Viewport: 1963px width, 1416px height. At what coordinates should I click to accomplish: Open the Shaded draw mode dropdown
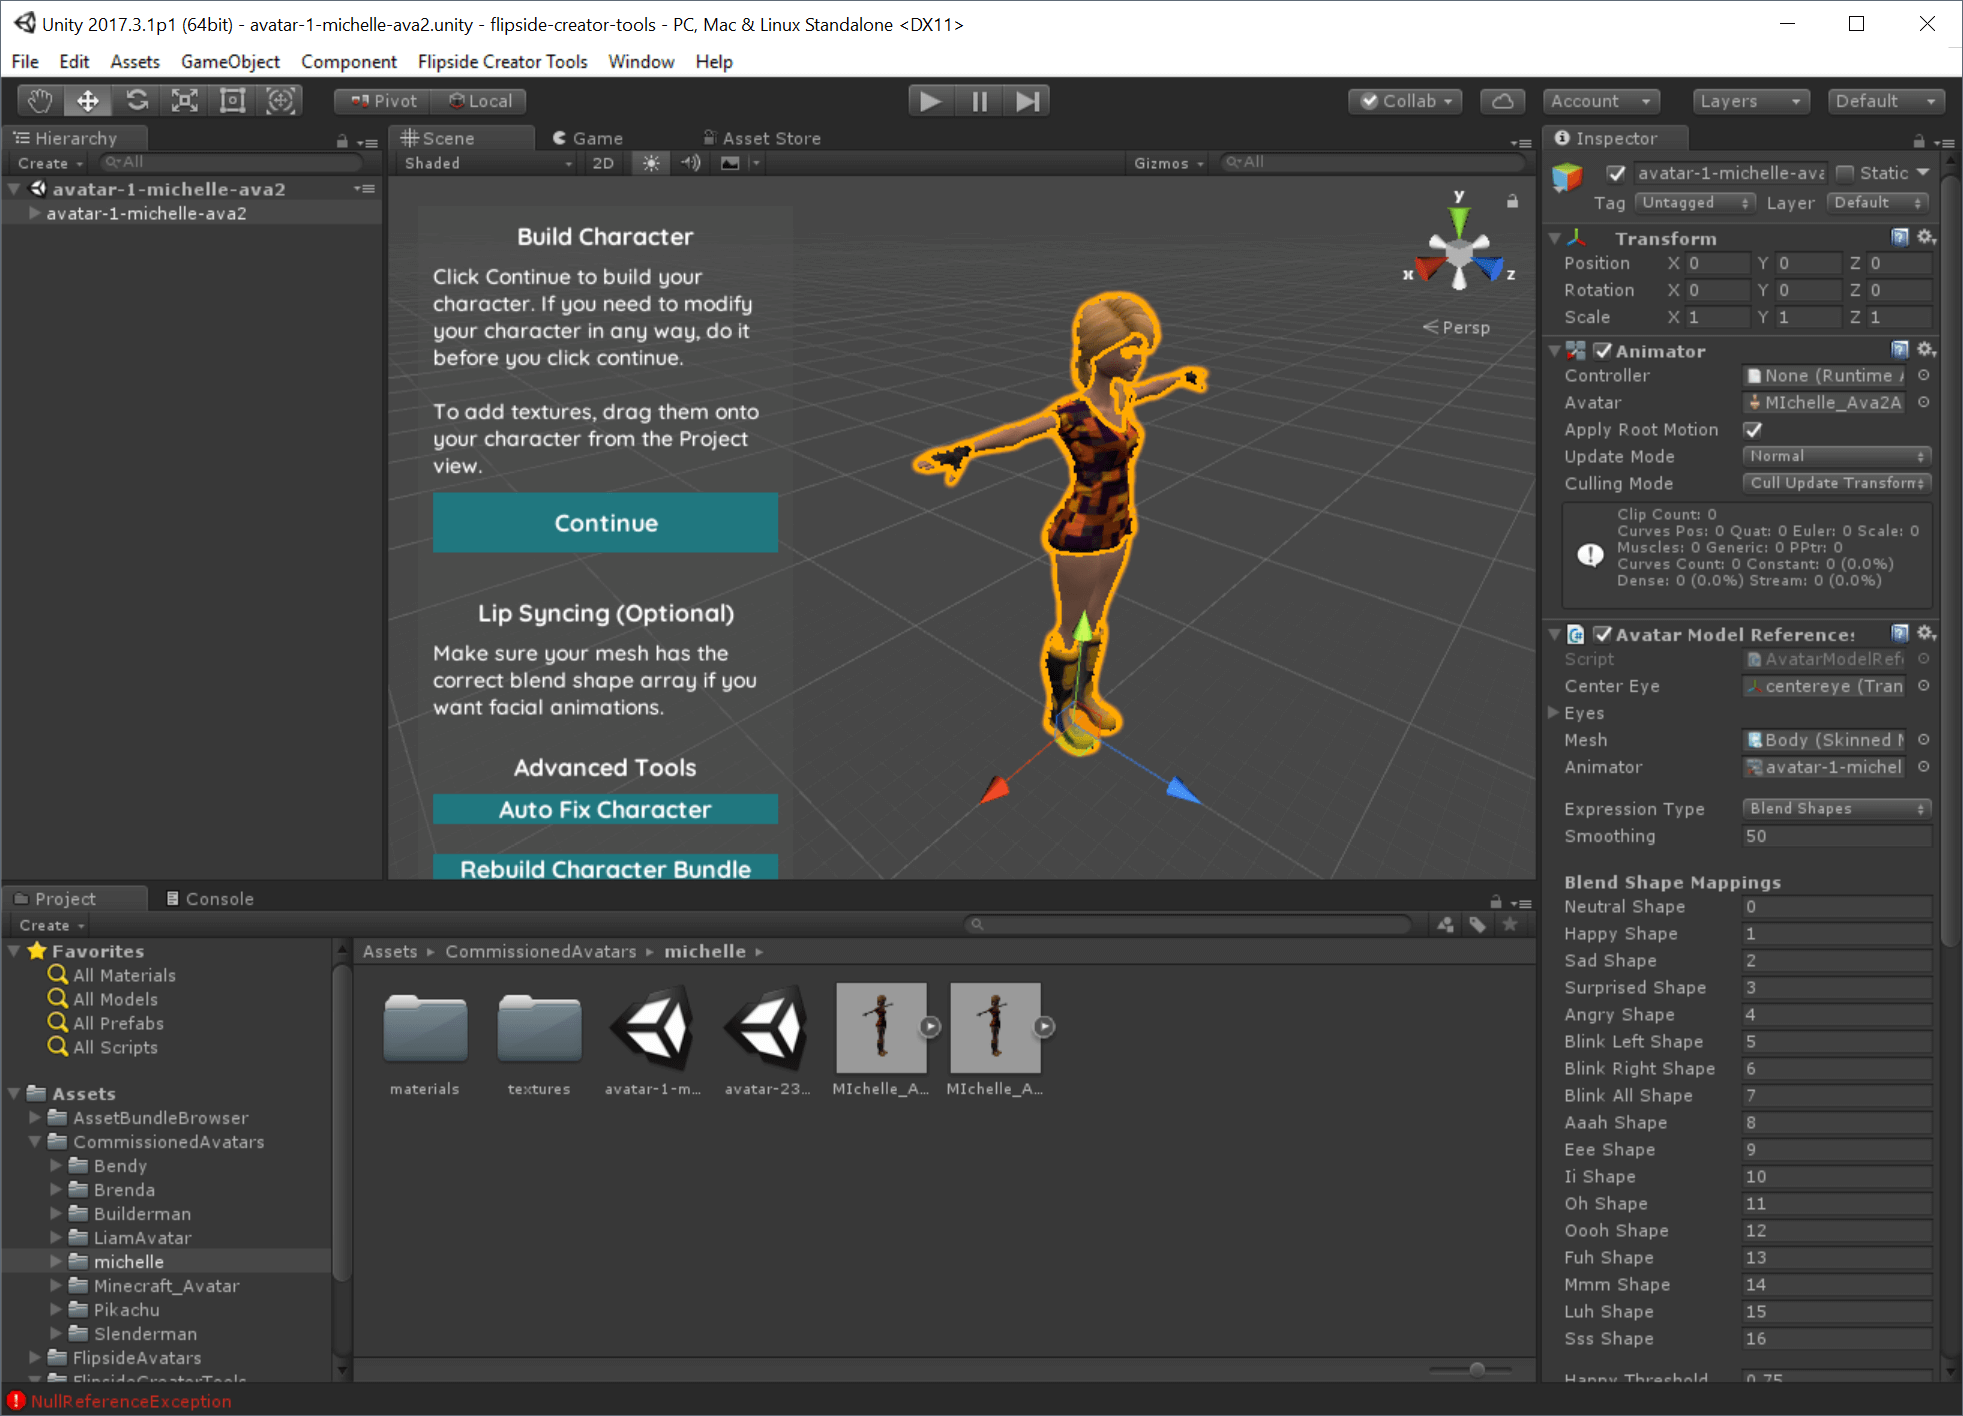[487, 163]
